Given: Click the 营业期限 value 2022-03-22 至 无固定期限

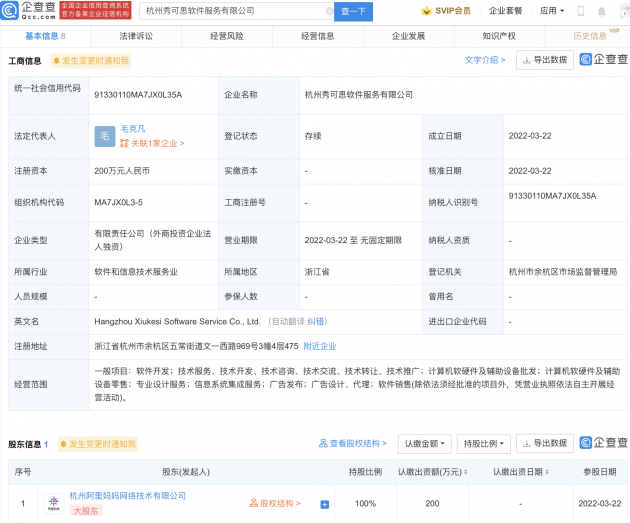Looking at the screenshot, I should click(x=353, y=241).
